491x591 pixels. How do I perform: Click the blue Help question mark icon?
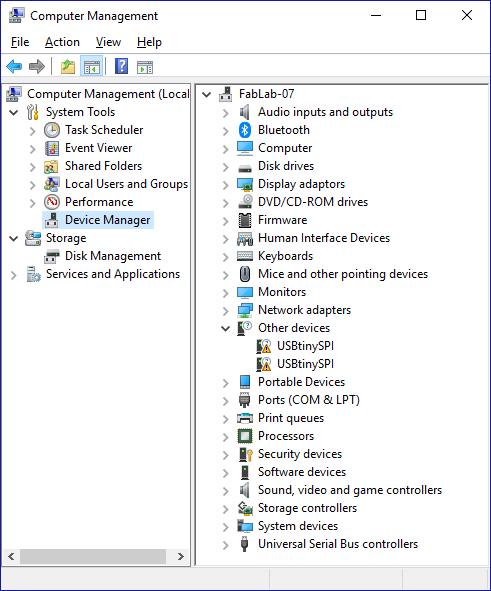point(121,67)
